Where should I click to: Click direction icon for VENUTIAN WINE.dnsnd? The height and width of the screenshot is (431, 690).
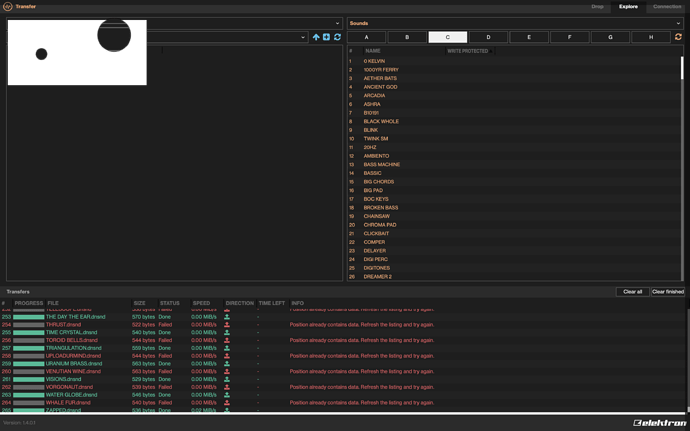click(x=227, y=372)
